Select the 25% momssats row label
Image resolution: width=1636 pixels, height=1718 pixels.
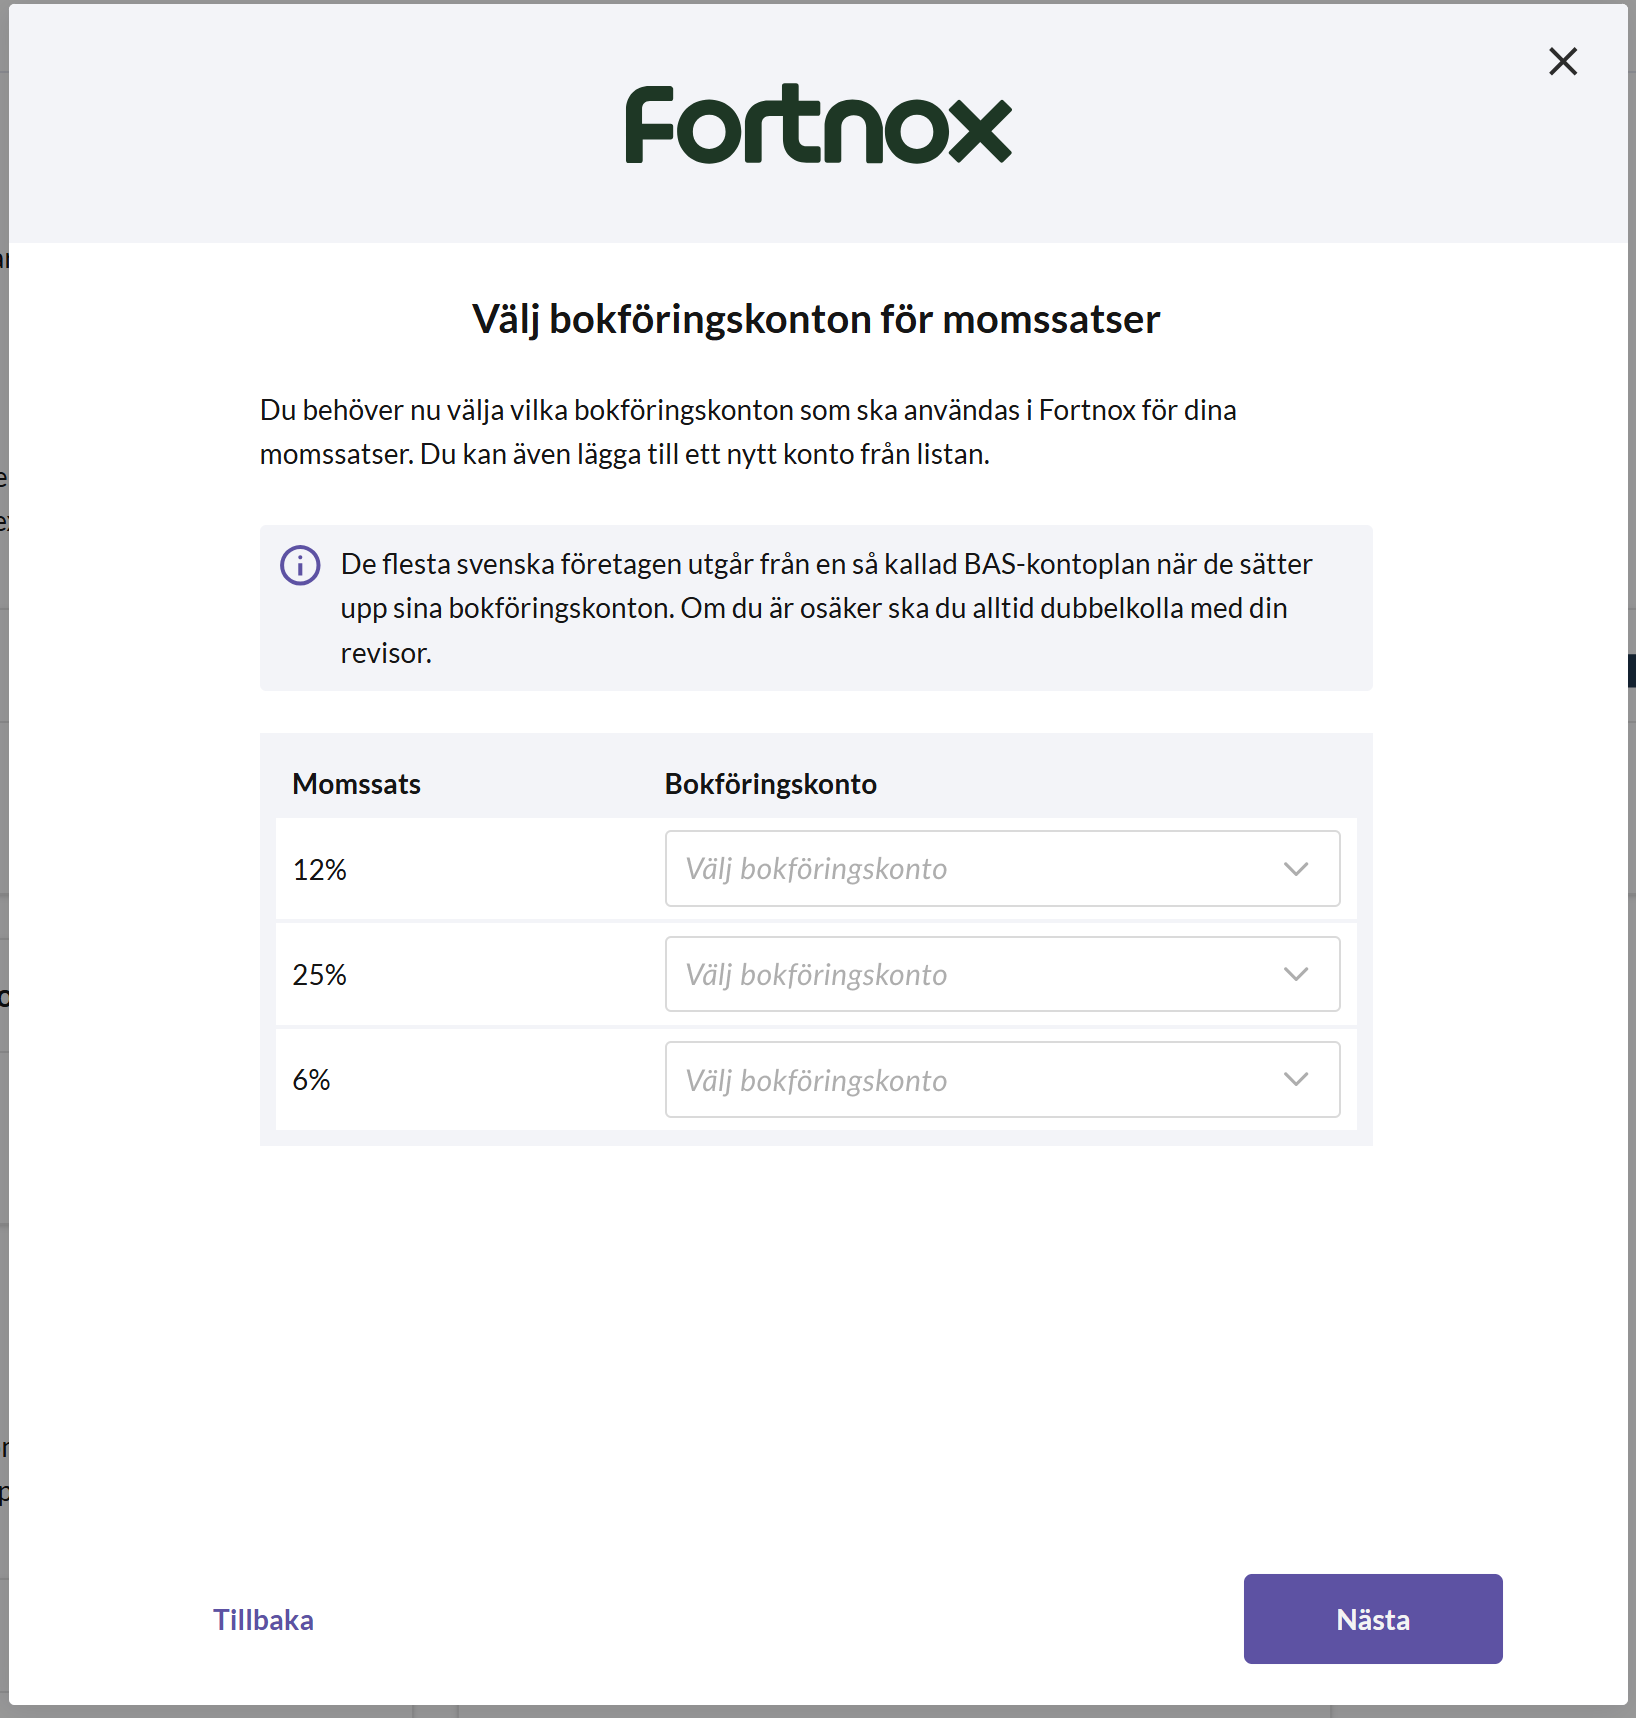(319, 975)
